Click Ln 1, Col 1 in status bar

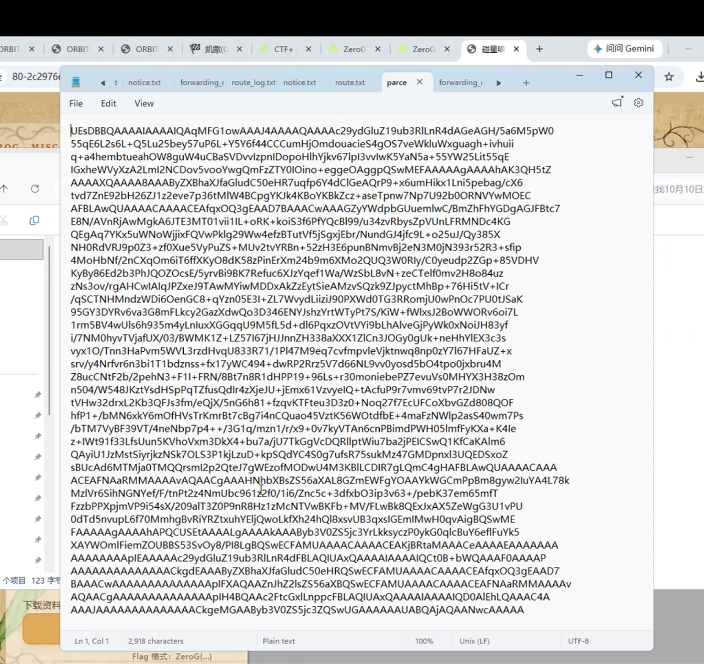[92, 641]
